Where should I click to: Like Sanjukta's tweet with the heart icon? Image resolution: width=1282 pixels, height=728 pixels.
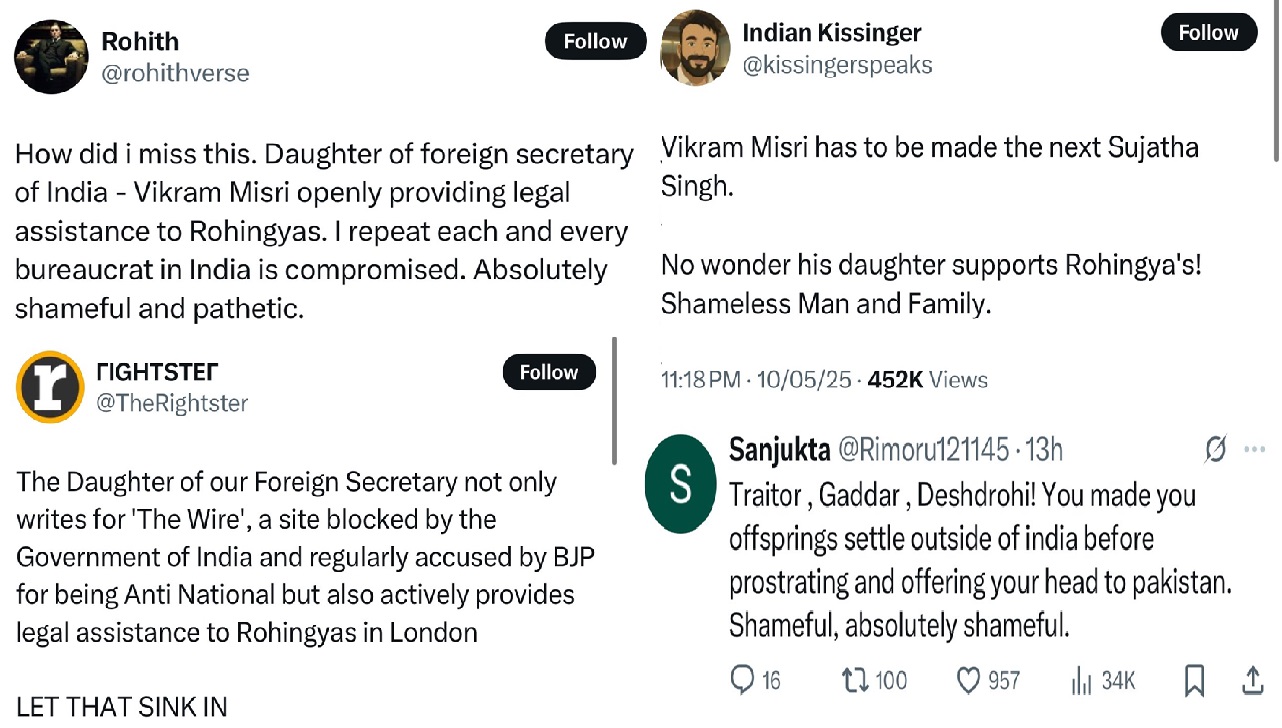click(x=968, y=681)
